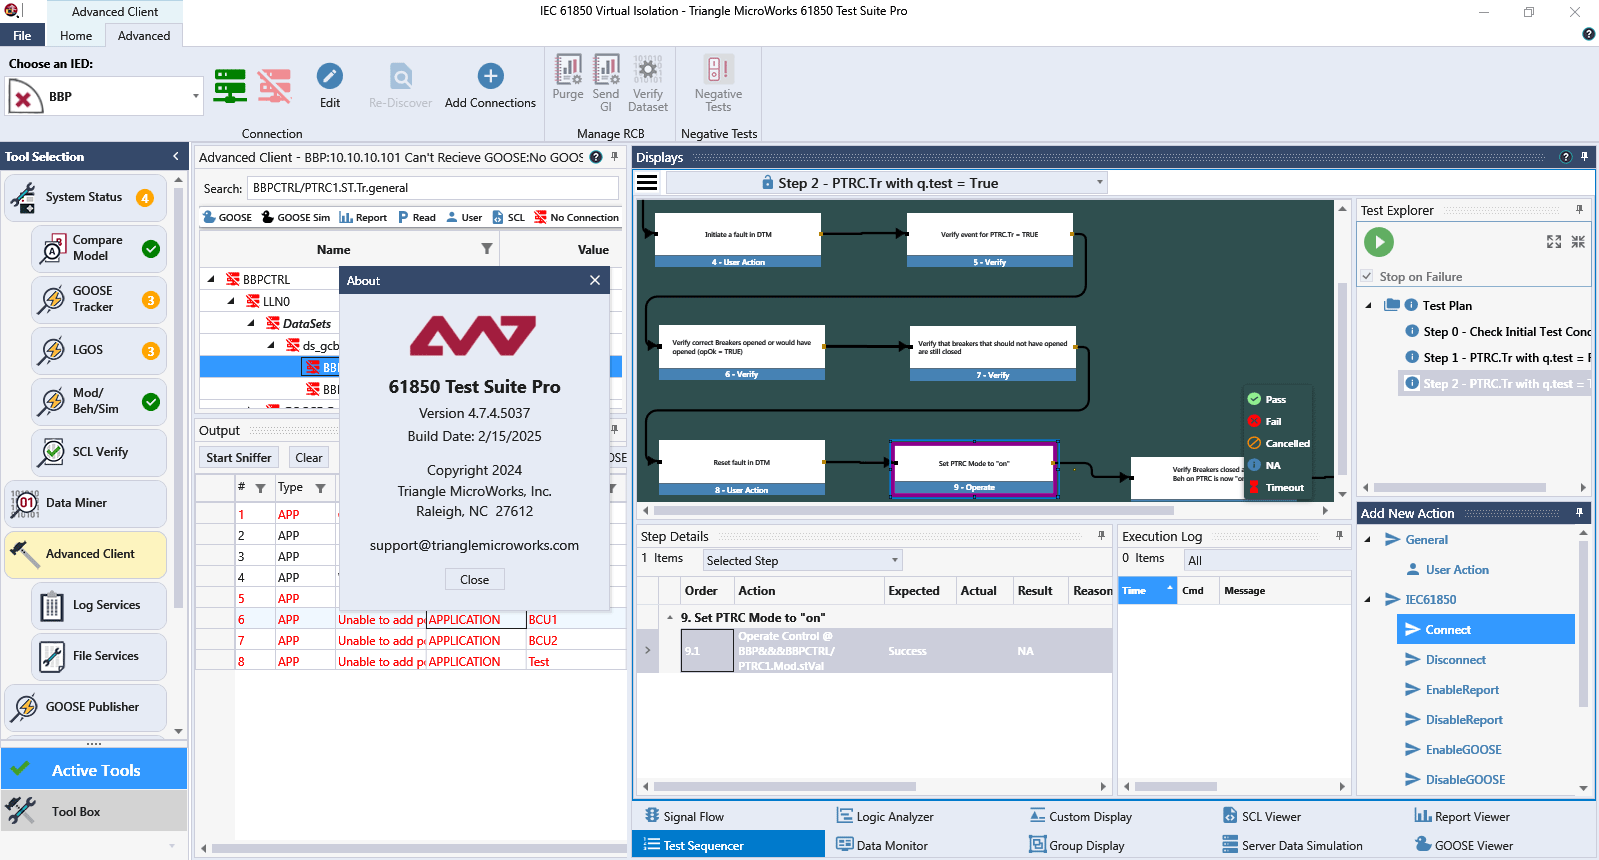Viewport: 1599px width, 860px height.
Task: Toggle the Stop on Failure checkbox
Action: pos(1367,277)
